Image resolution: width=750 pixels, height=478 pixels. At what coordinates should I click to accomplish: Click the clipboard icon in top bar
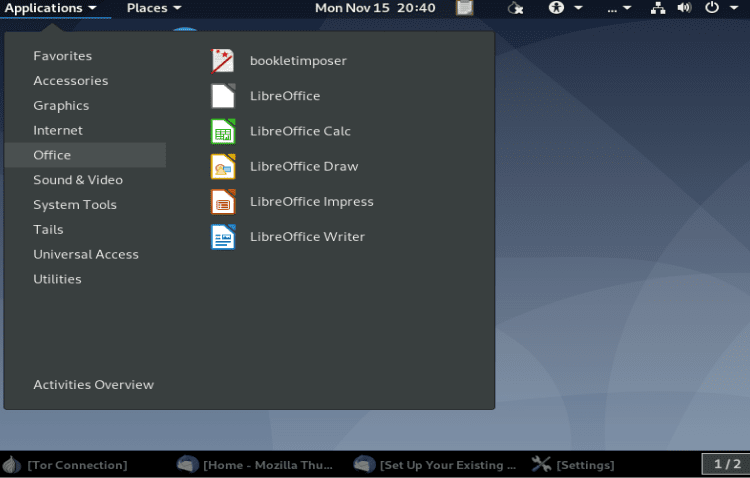click(465, 8)
